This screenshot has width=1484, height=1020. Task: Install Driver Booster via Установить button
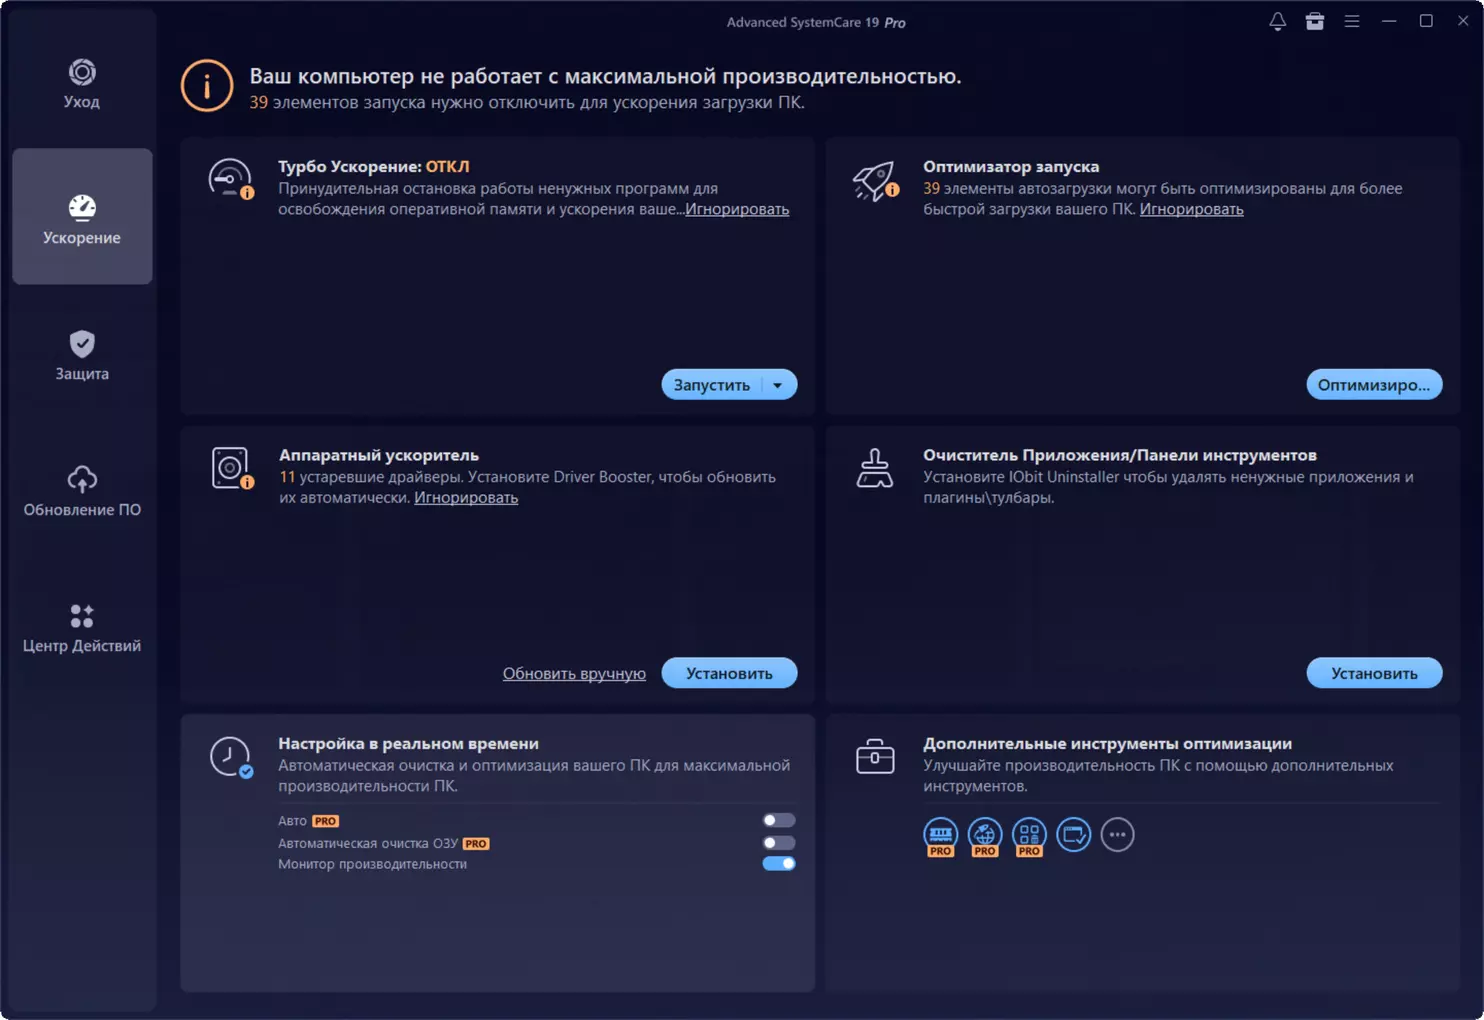pos(729,673)
